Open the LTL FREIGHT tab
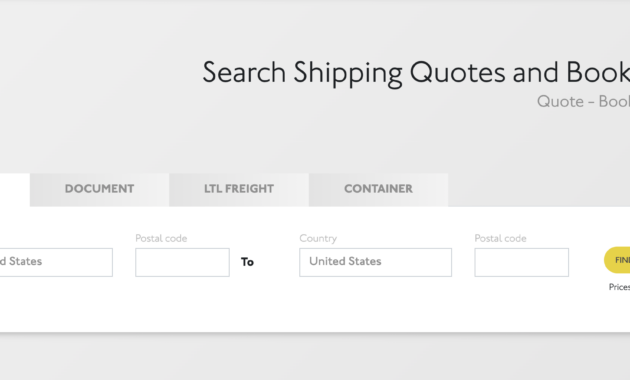Screen dimensions: 630x380 (239, 190)
